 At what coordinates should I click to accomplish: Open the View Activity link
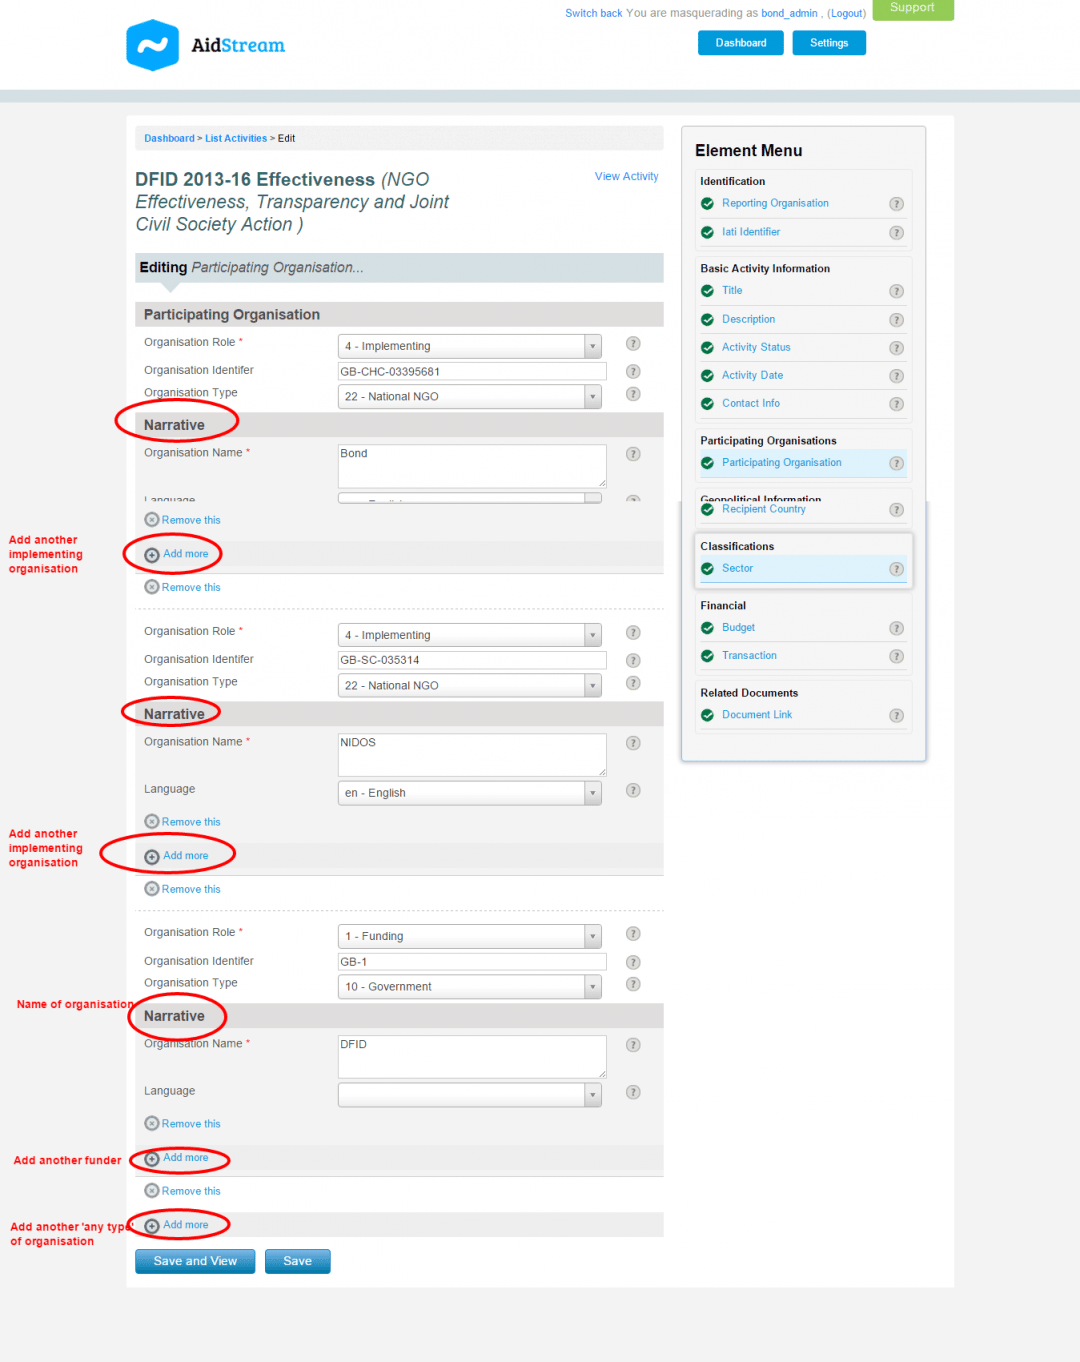(626, 176)
